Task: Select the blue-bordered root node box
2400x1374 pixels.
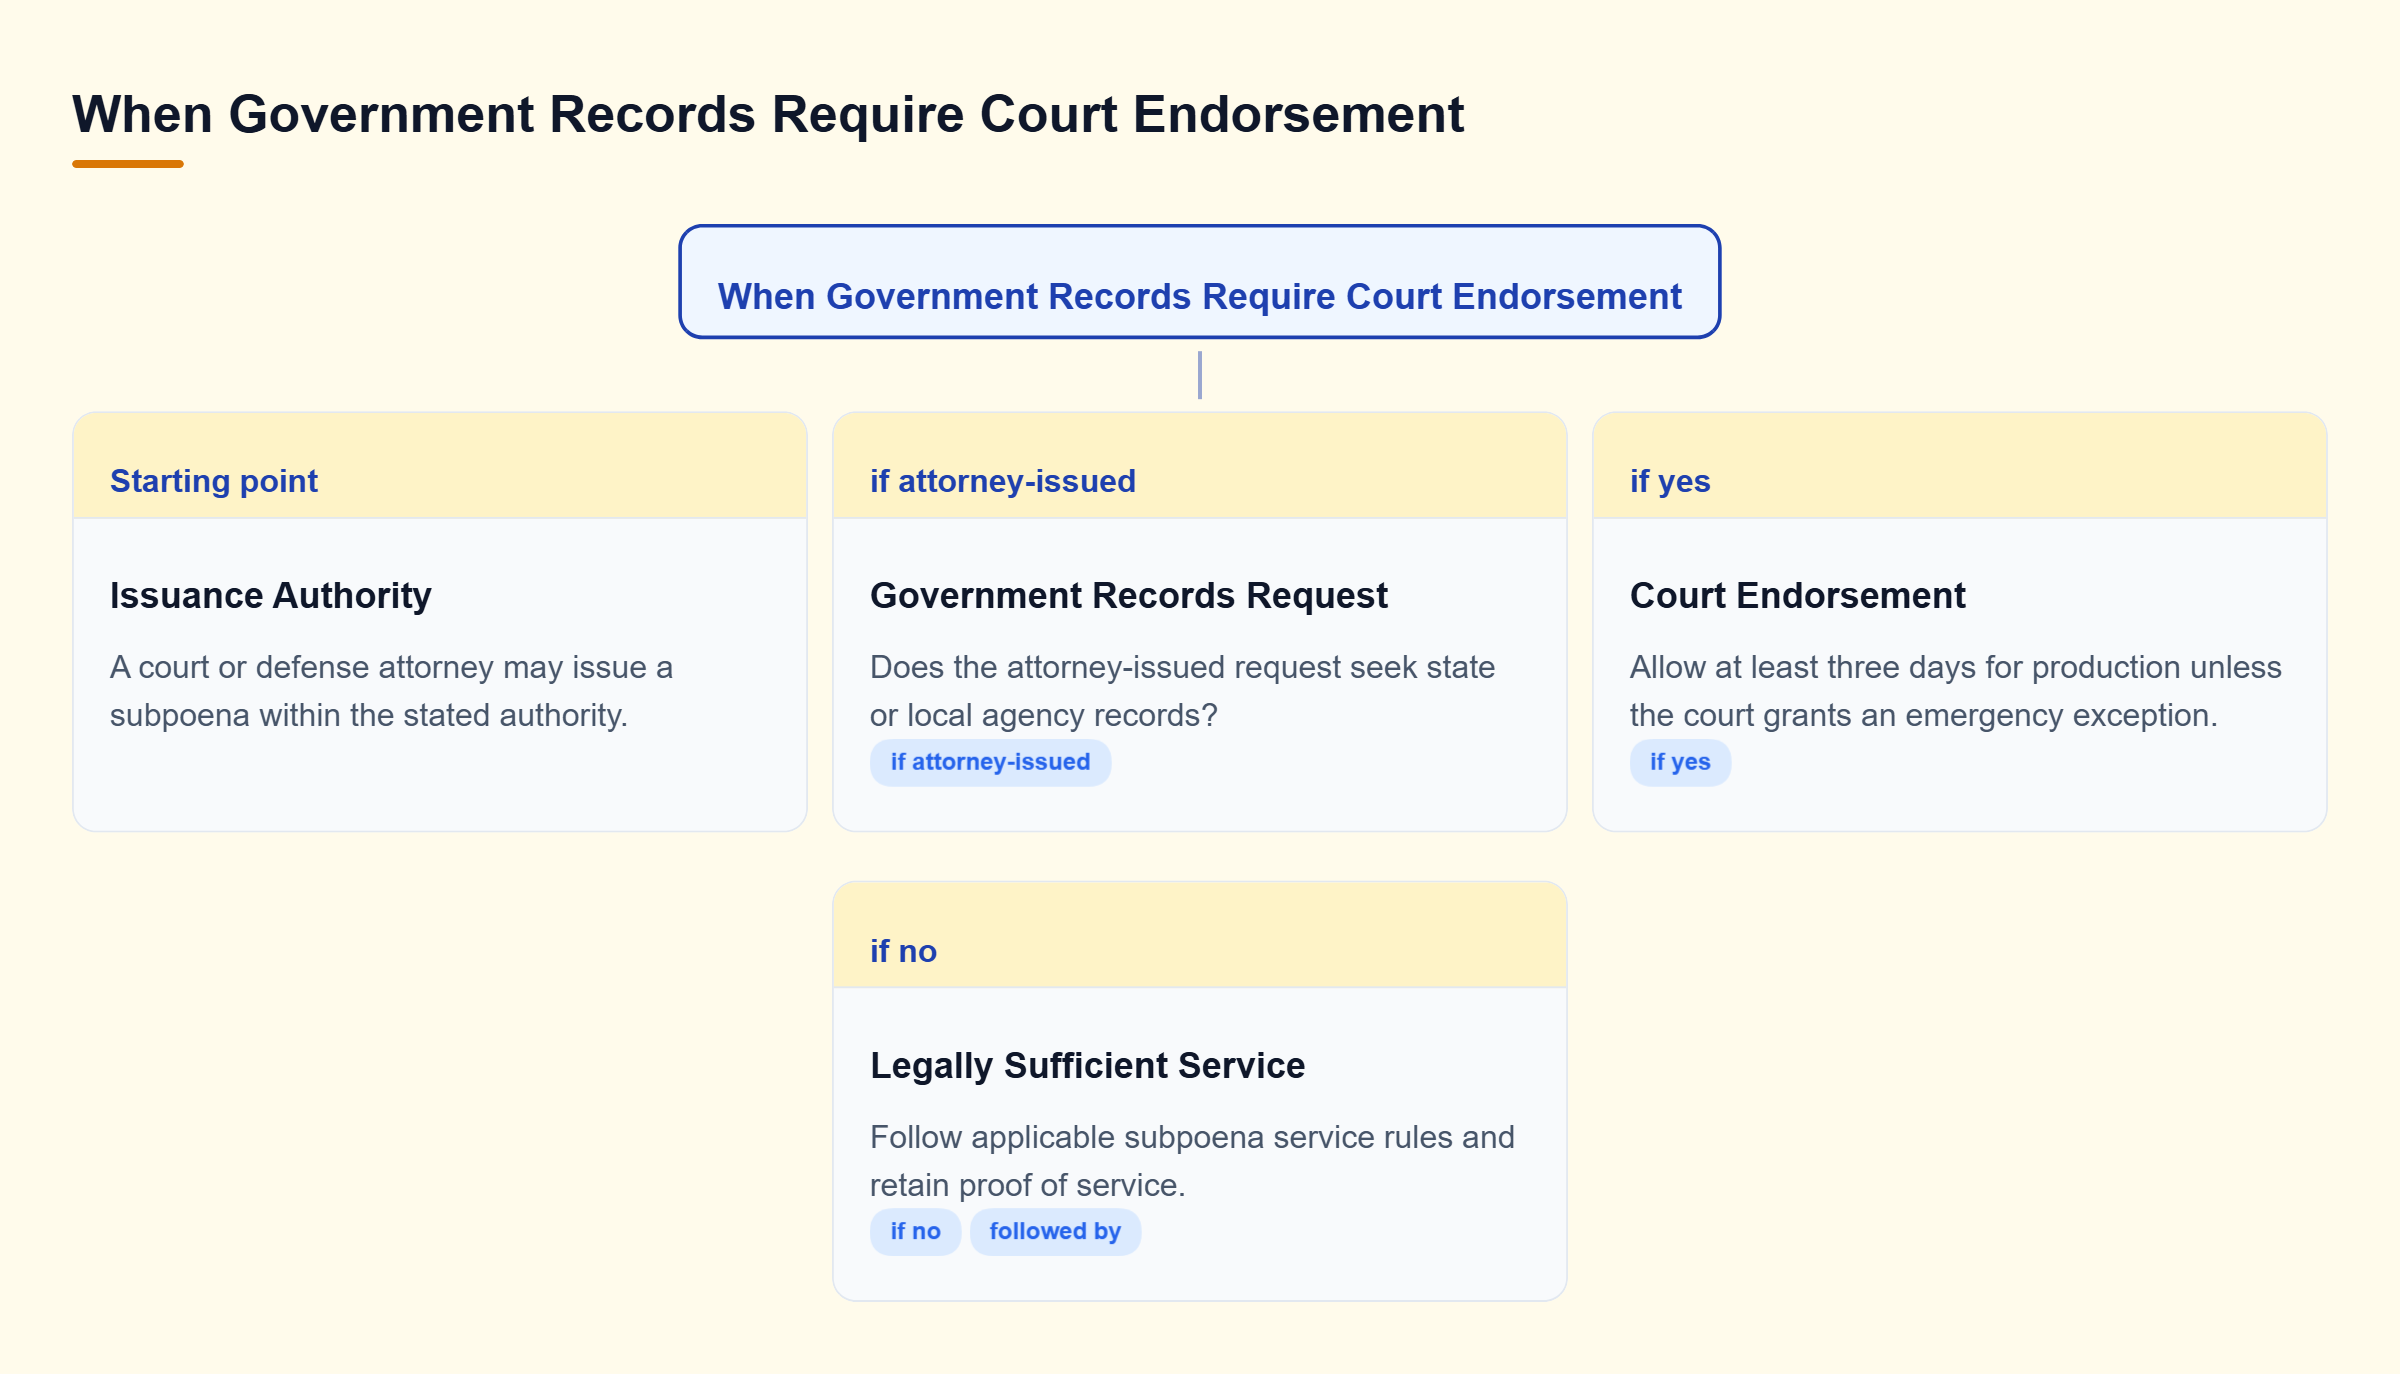Action: click(x=1199, y=282)
